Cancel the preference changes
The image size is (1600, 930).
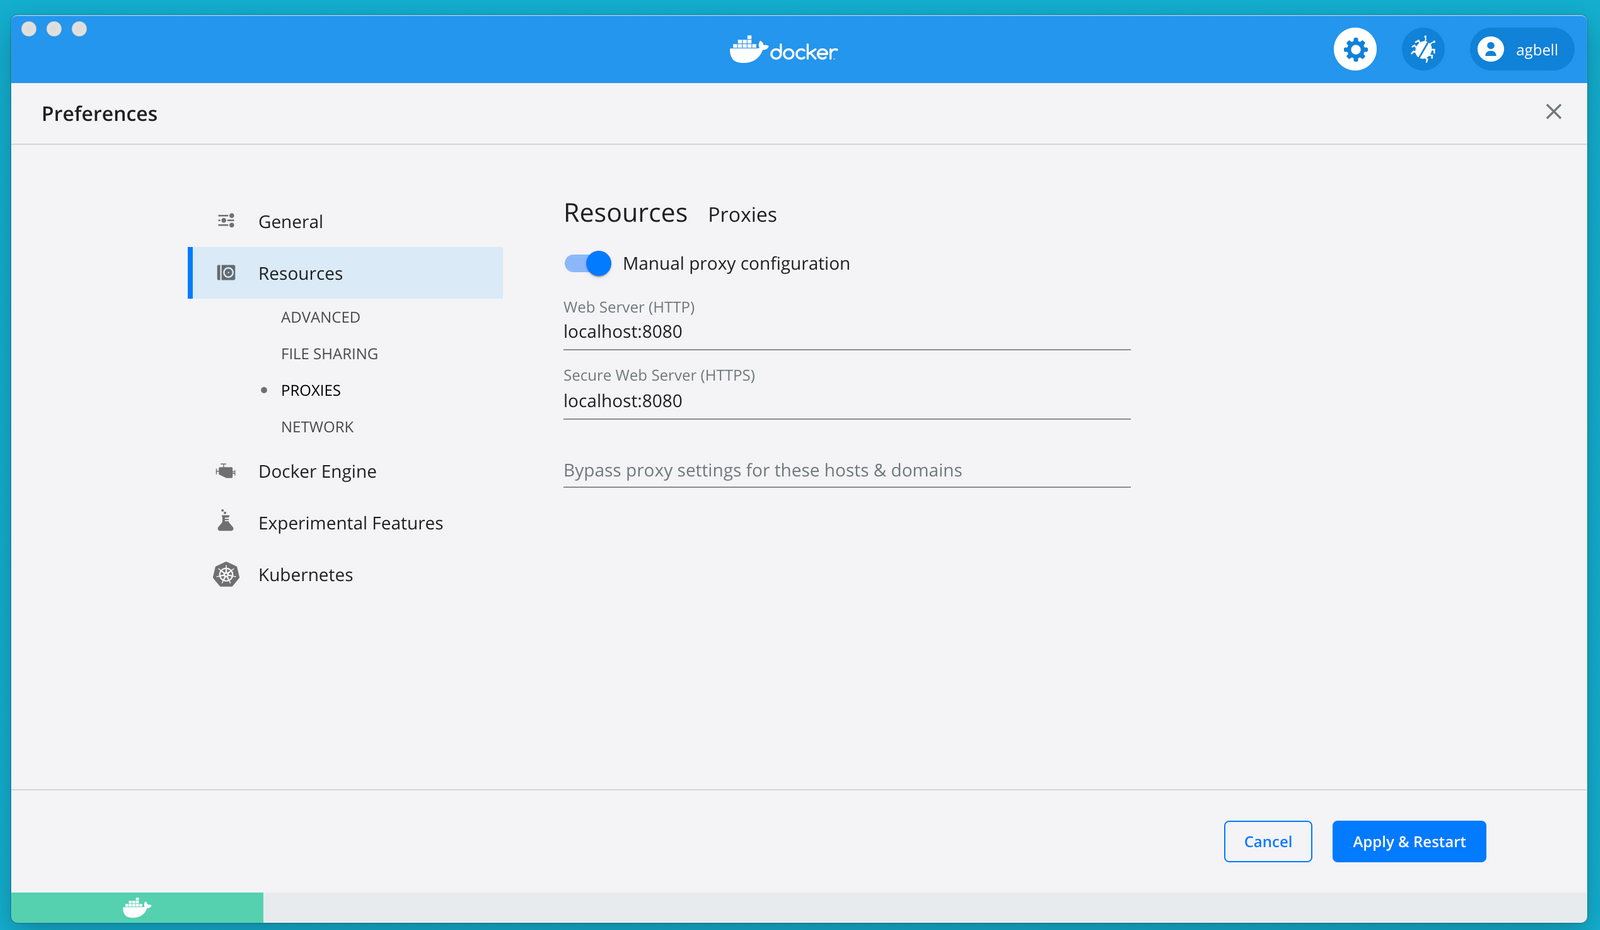point(1267,841)
